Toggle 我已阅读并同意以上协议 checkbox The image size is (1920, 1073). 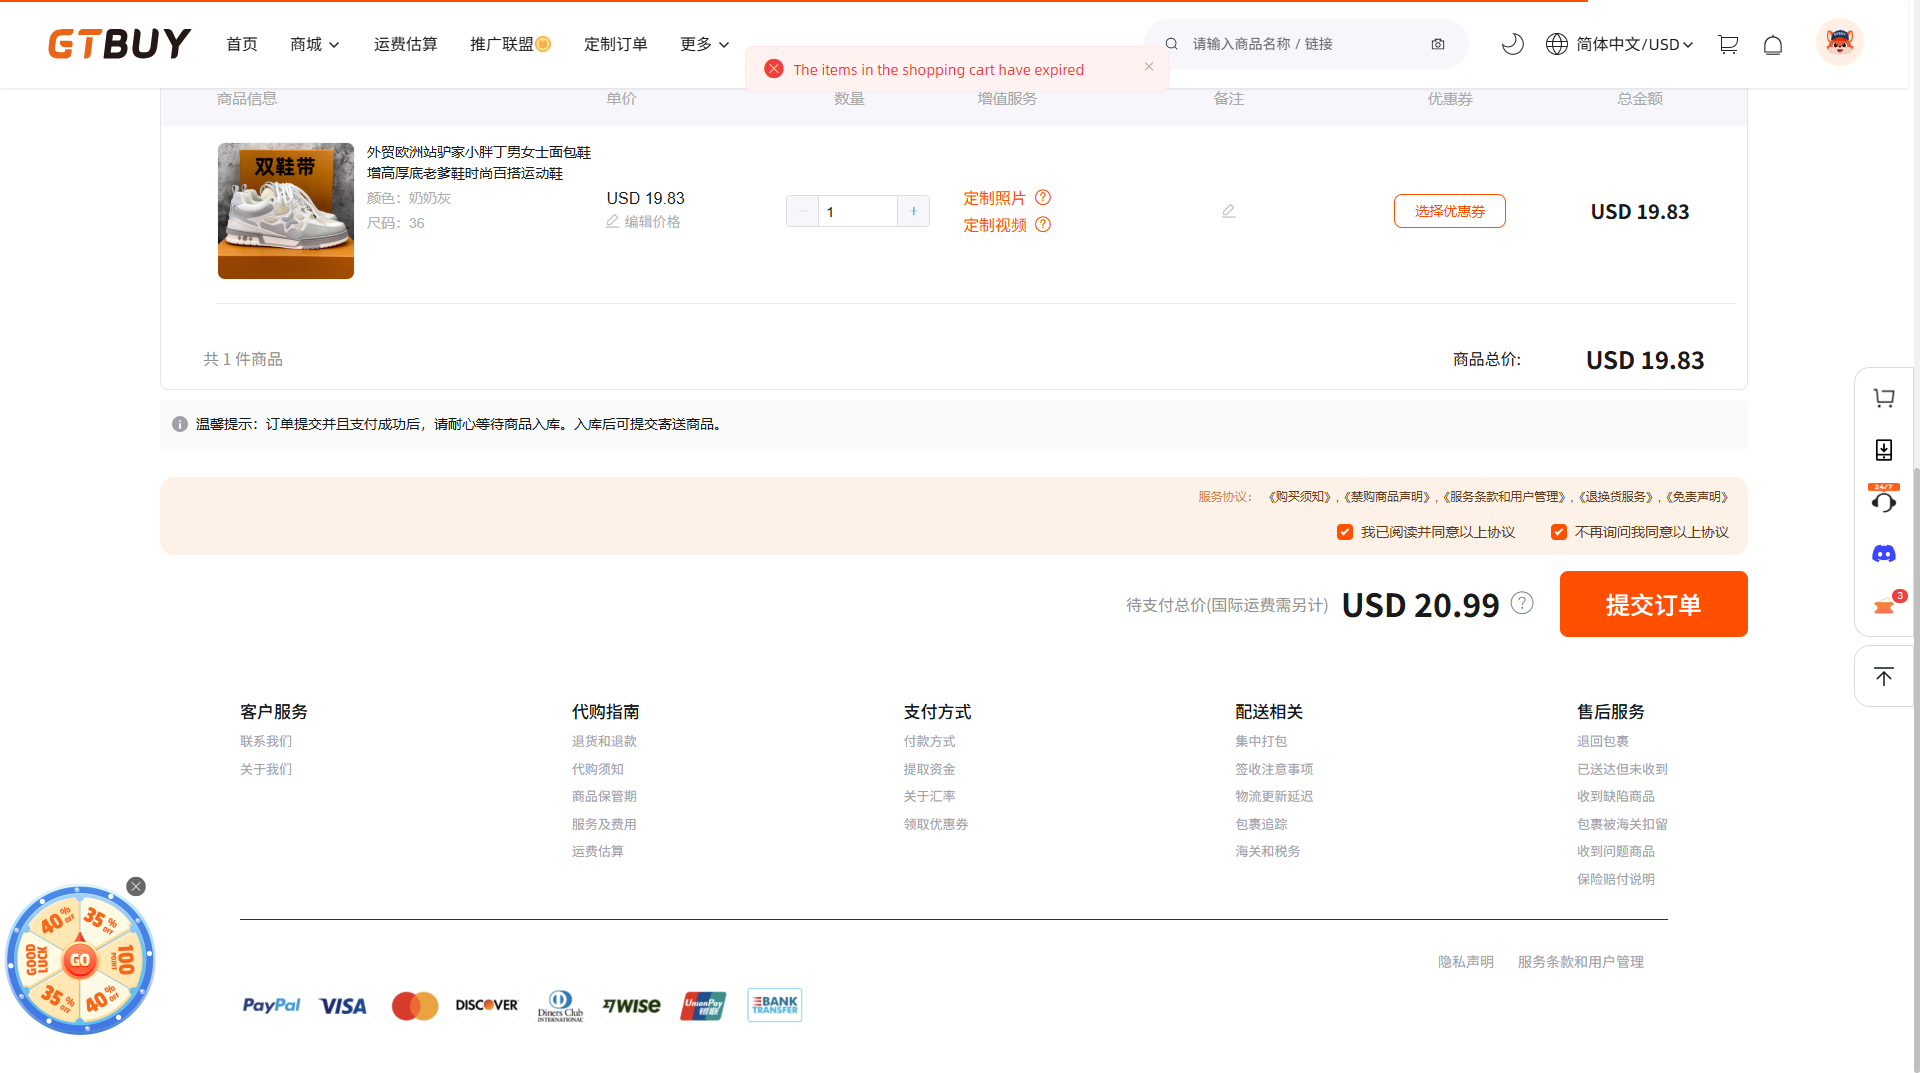coord(1345,532)
